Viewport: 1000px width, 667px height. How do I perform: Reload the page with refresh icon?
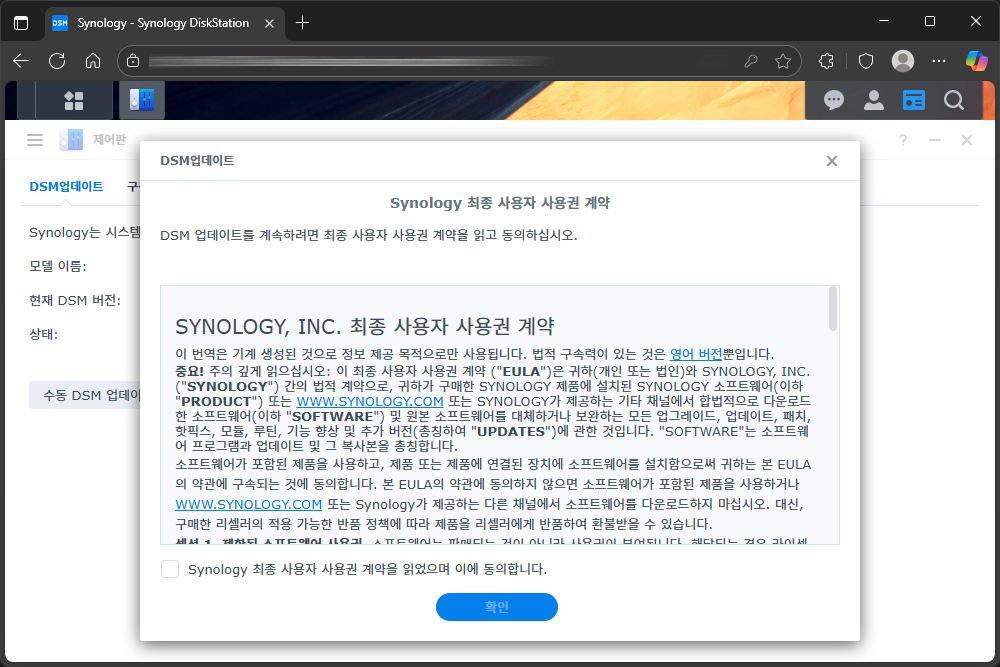57,61
